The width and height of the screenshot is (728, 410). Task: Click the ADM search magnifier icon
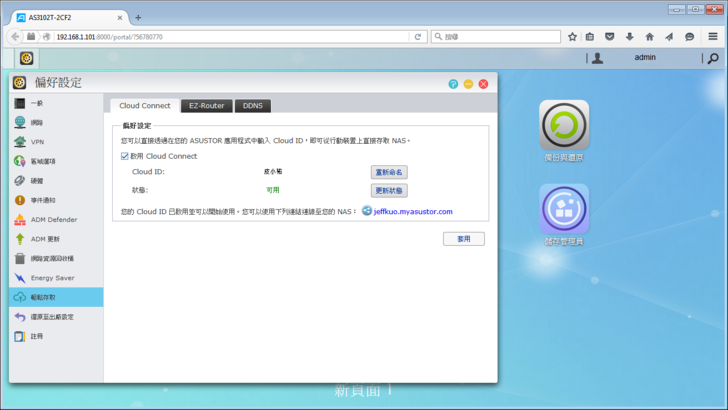point(711,58)
